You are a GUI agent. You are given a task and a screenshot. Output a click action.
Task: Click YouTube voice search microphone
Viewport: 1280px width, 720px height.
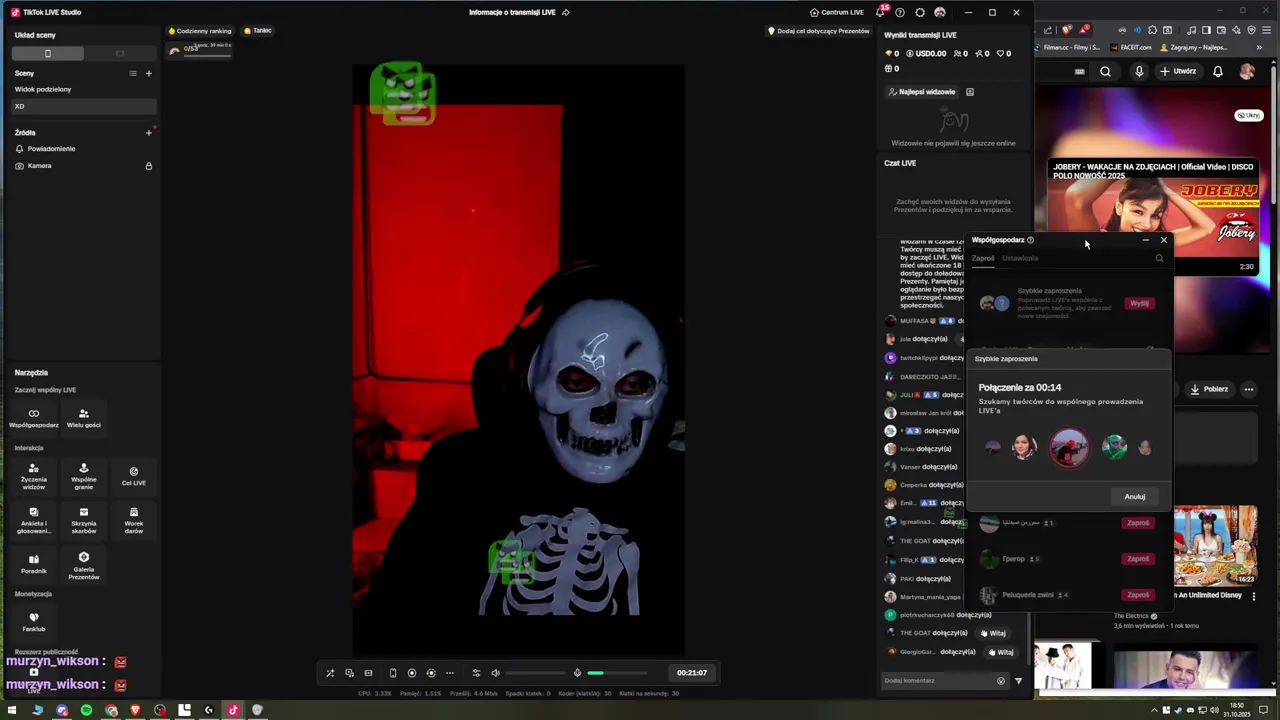(x=1138, y=71)
